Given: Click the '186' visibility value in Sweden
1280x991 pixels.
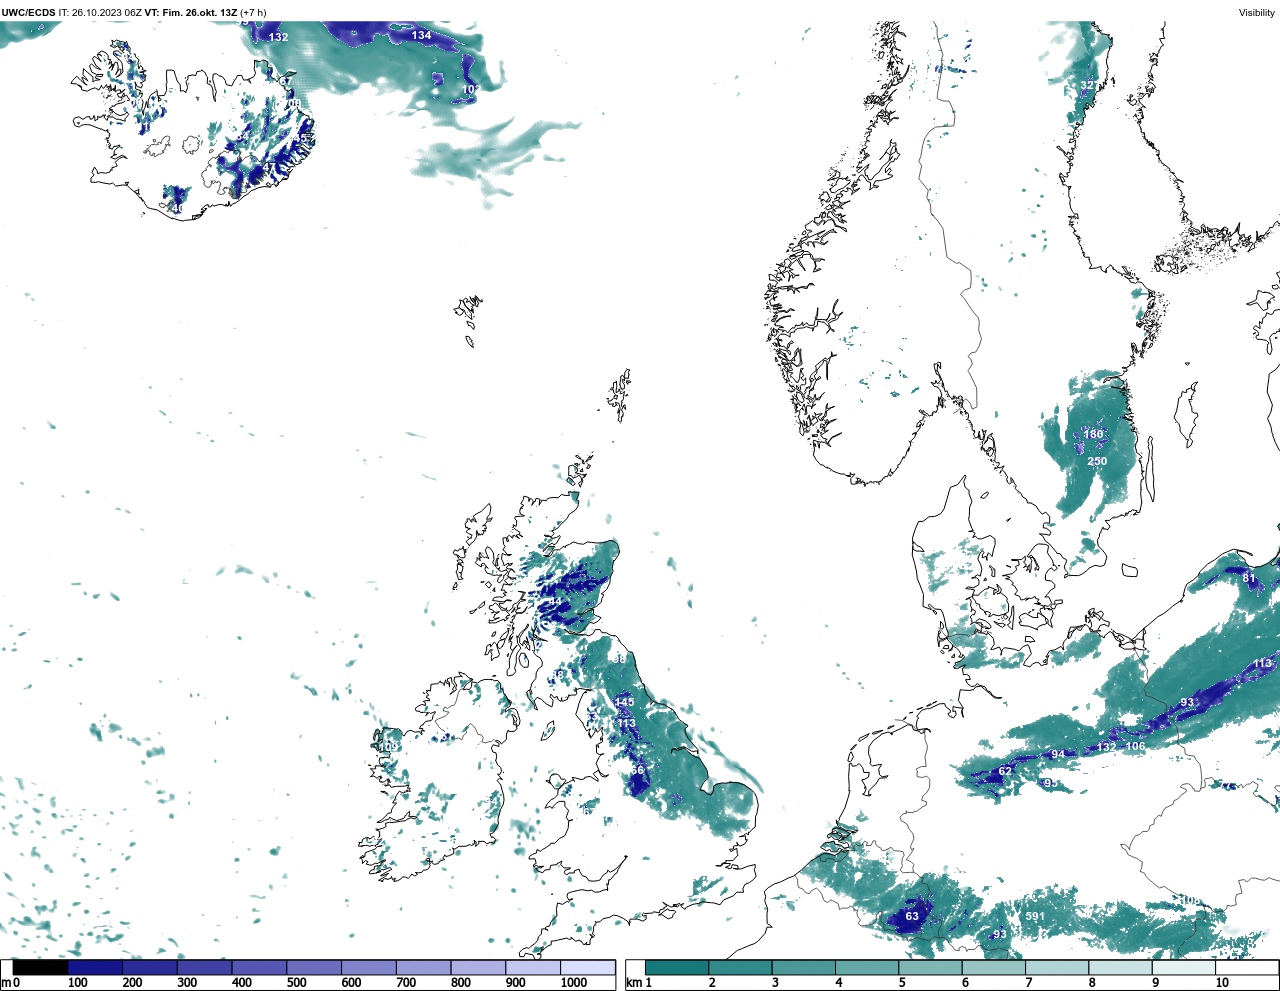Looking at the screenshot, I should pos(1094,434).
